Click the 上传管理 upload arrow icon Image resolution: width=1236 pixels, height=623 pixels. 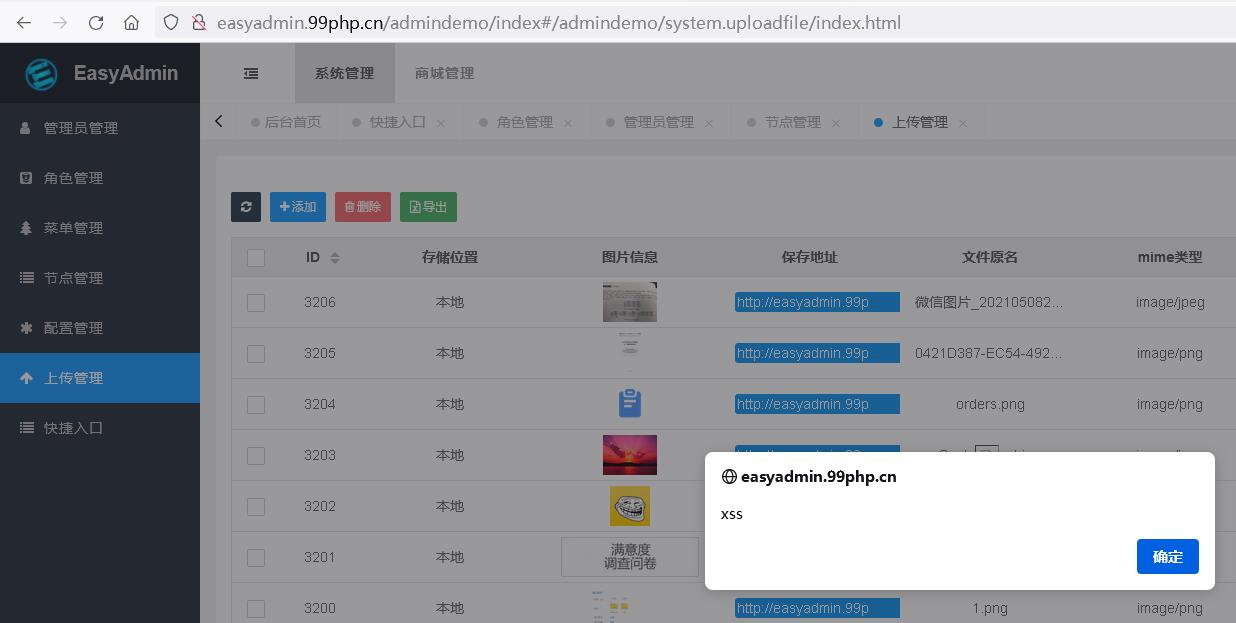(27, 378)
